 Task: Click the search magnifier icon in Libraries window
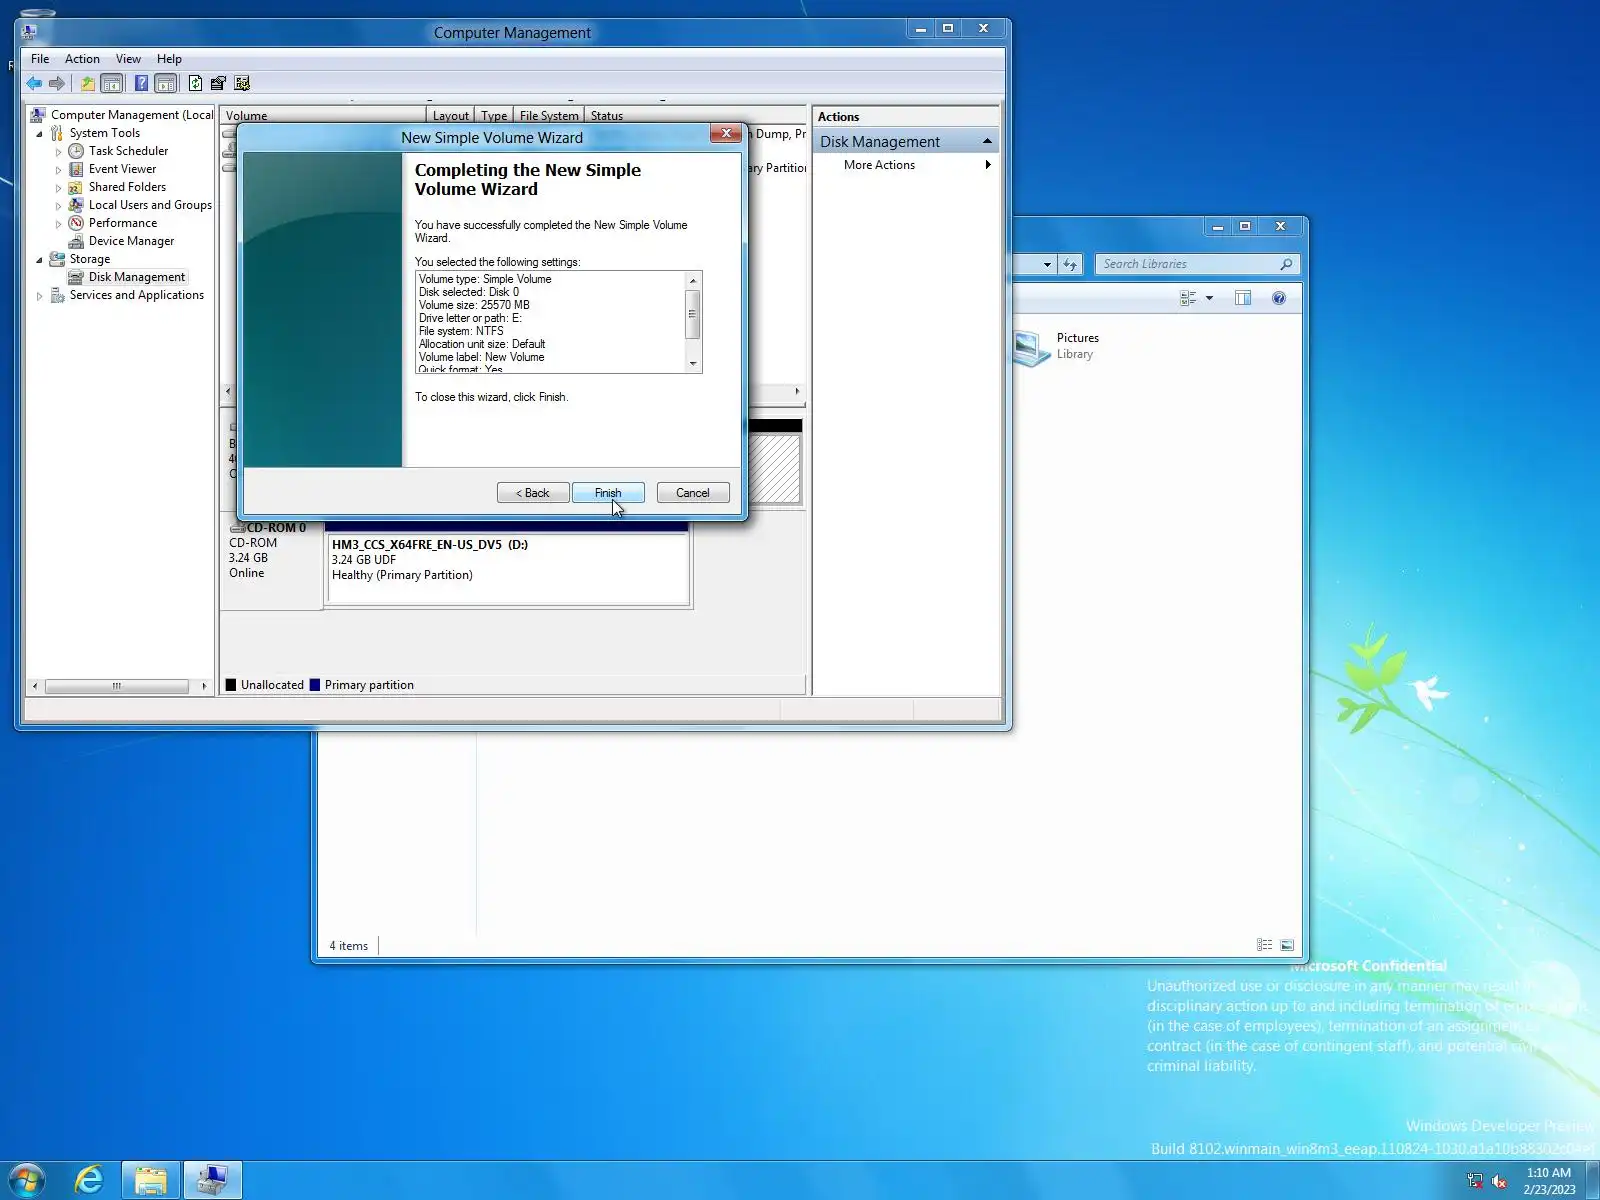(1286, 264)
